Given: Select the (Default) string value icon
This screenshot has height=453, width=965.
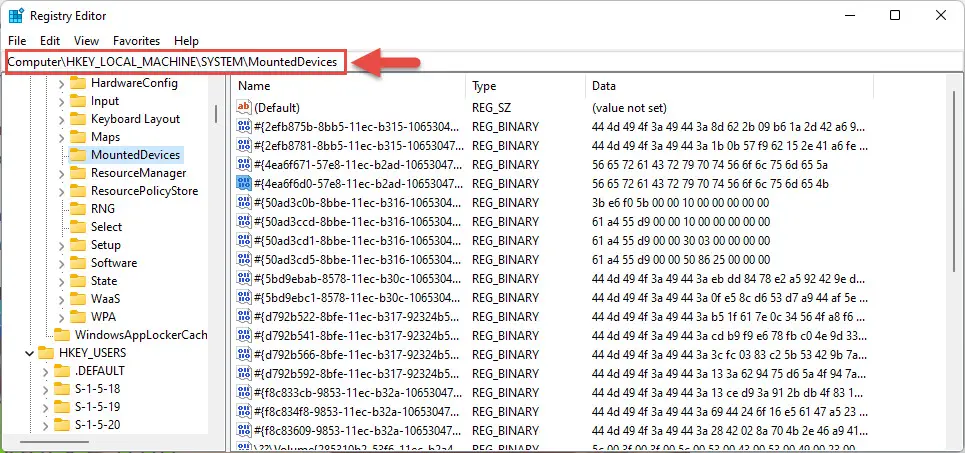Looking at the screenshot, I should [244, 108].
